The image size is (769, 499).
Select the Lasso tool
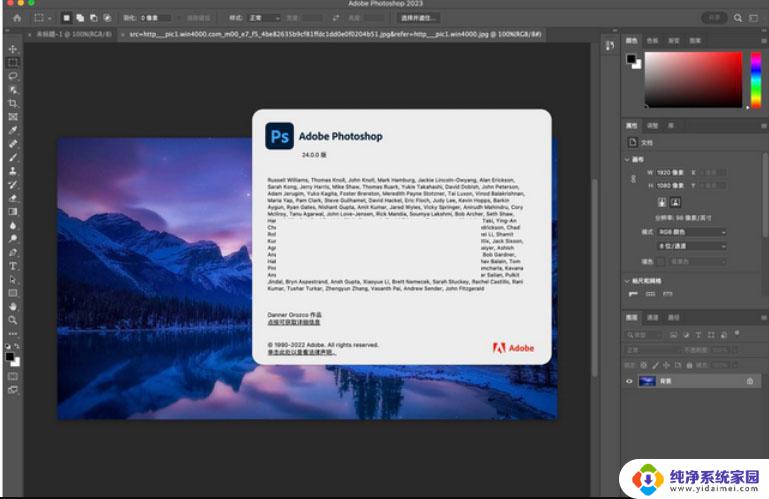pos(13,76)
